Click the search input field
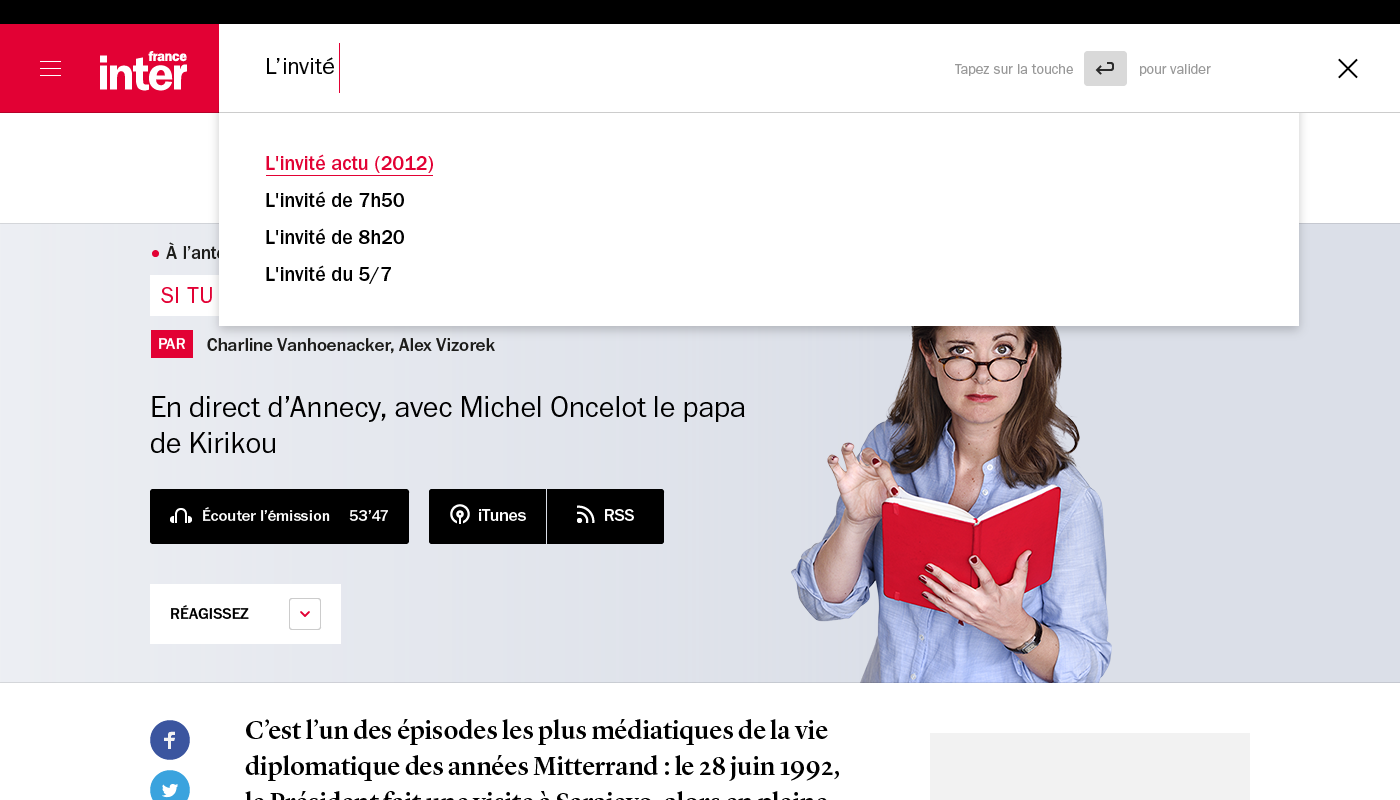This screenshot has height=800, width=1400. [x=600, y=68]
